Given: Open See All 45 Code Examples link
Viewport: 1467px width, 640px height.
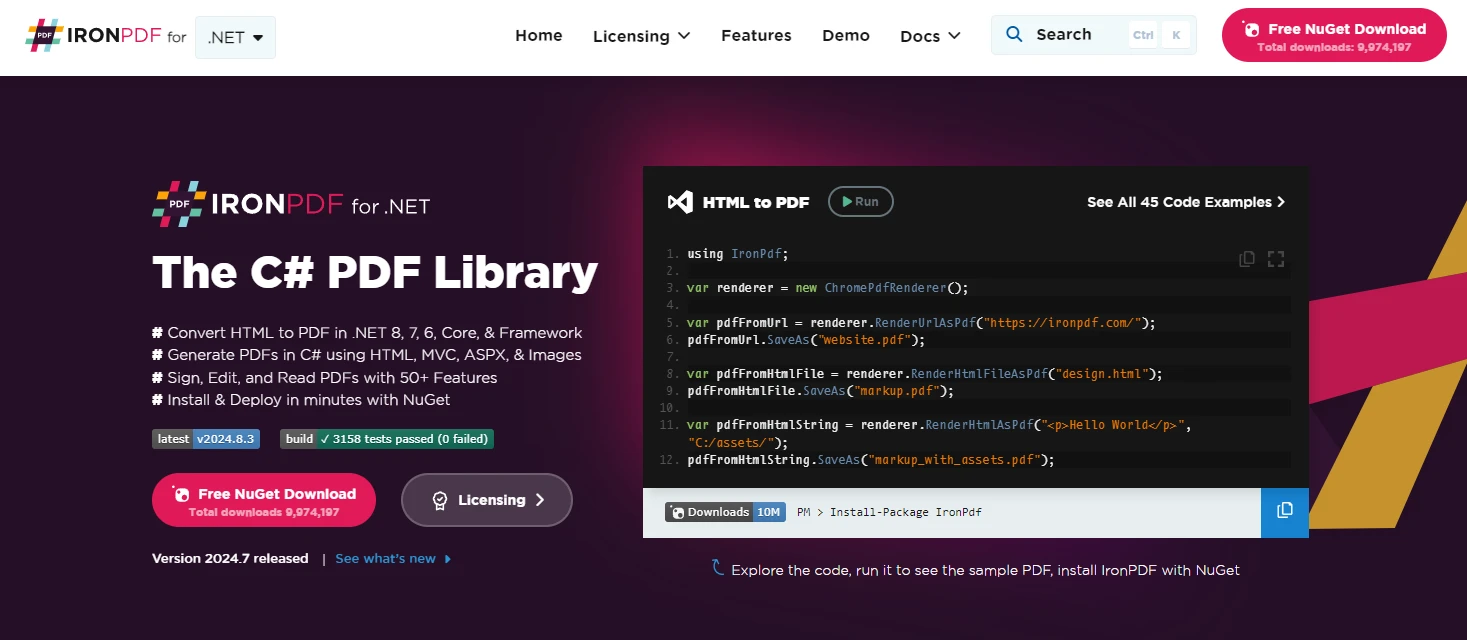Looking at the screenshot, I should point(1186,202).
